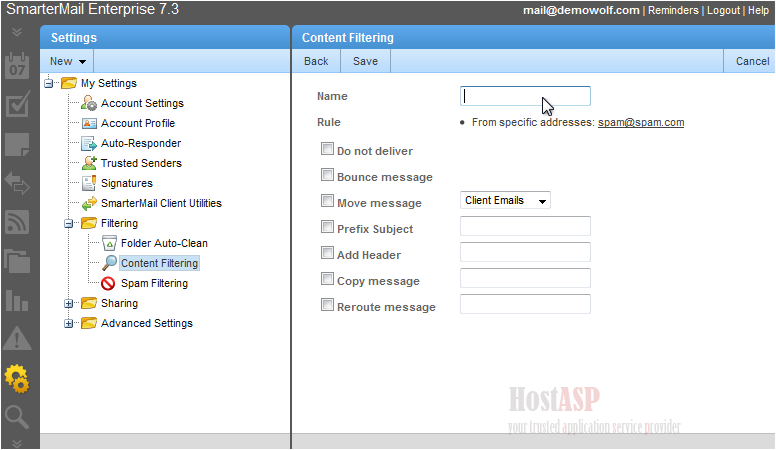This screenshot has height=450, width=776.
Task: Select Auto-Responder in the tree
Action: pos(141,143)
